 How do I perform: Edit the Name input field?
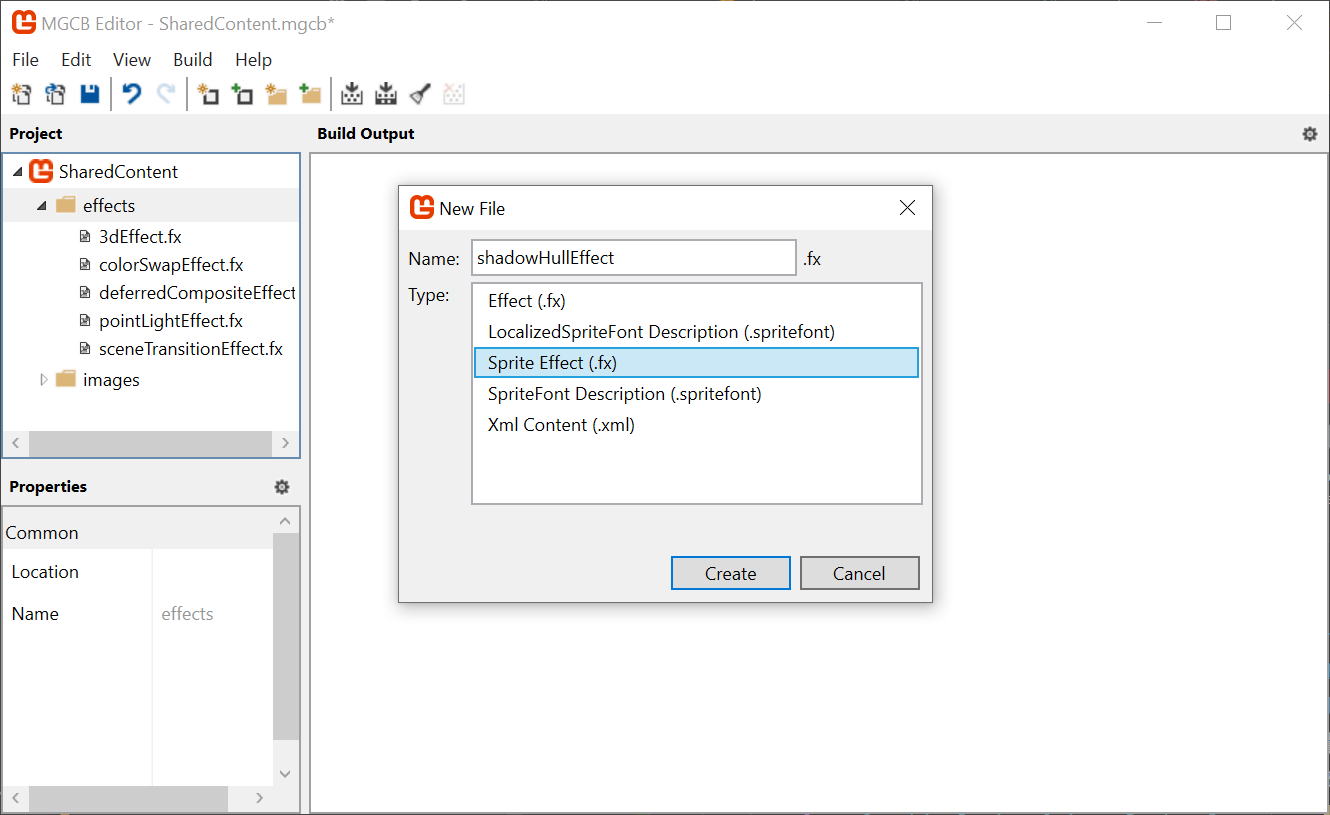point(633,257)
